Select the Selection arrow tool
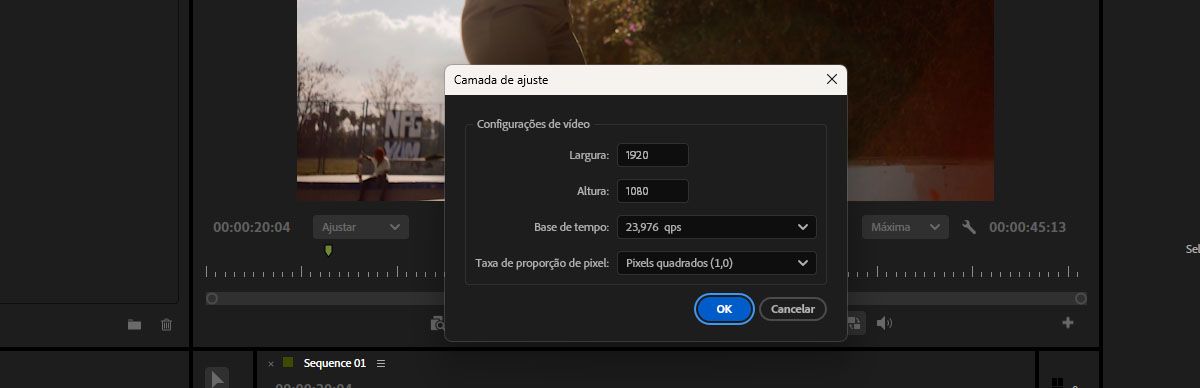 point(217,378)
